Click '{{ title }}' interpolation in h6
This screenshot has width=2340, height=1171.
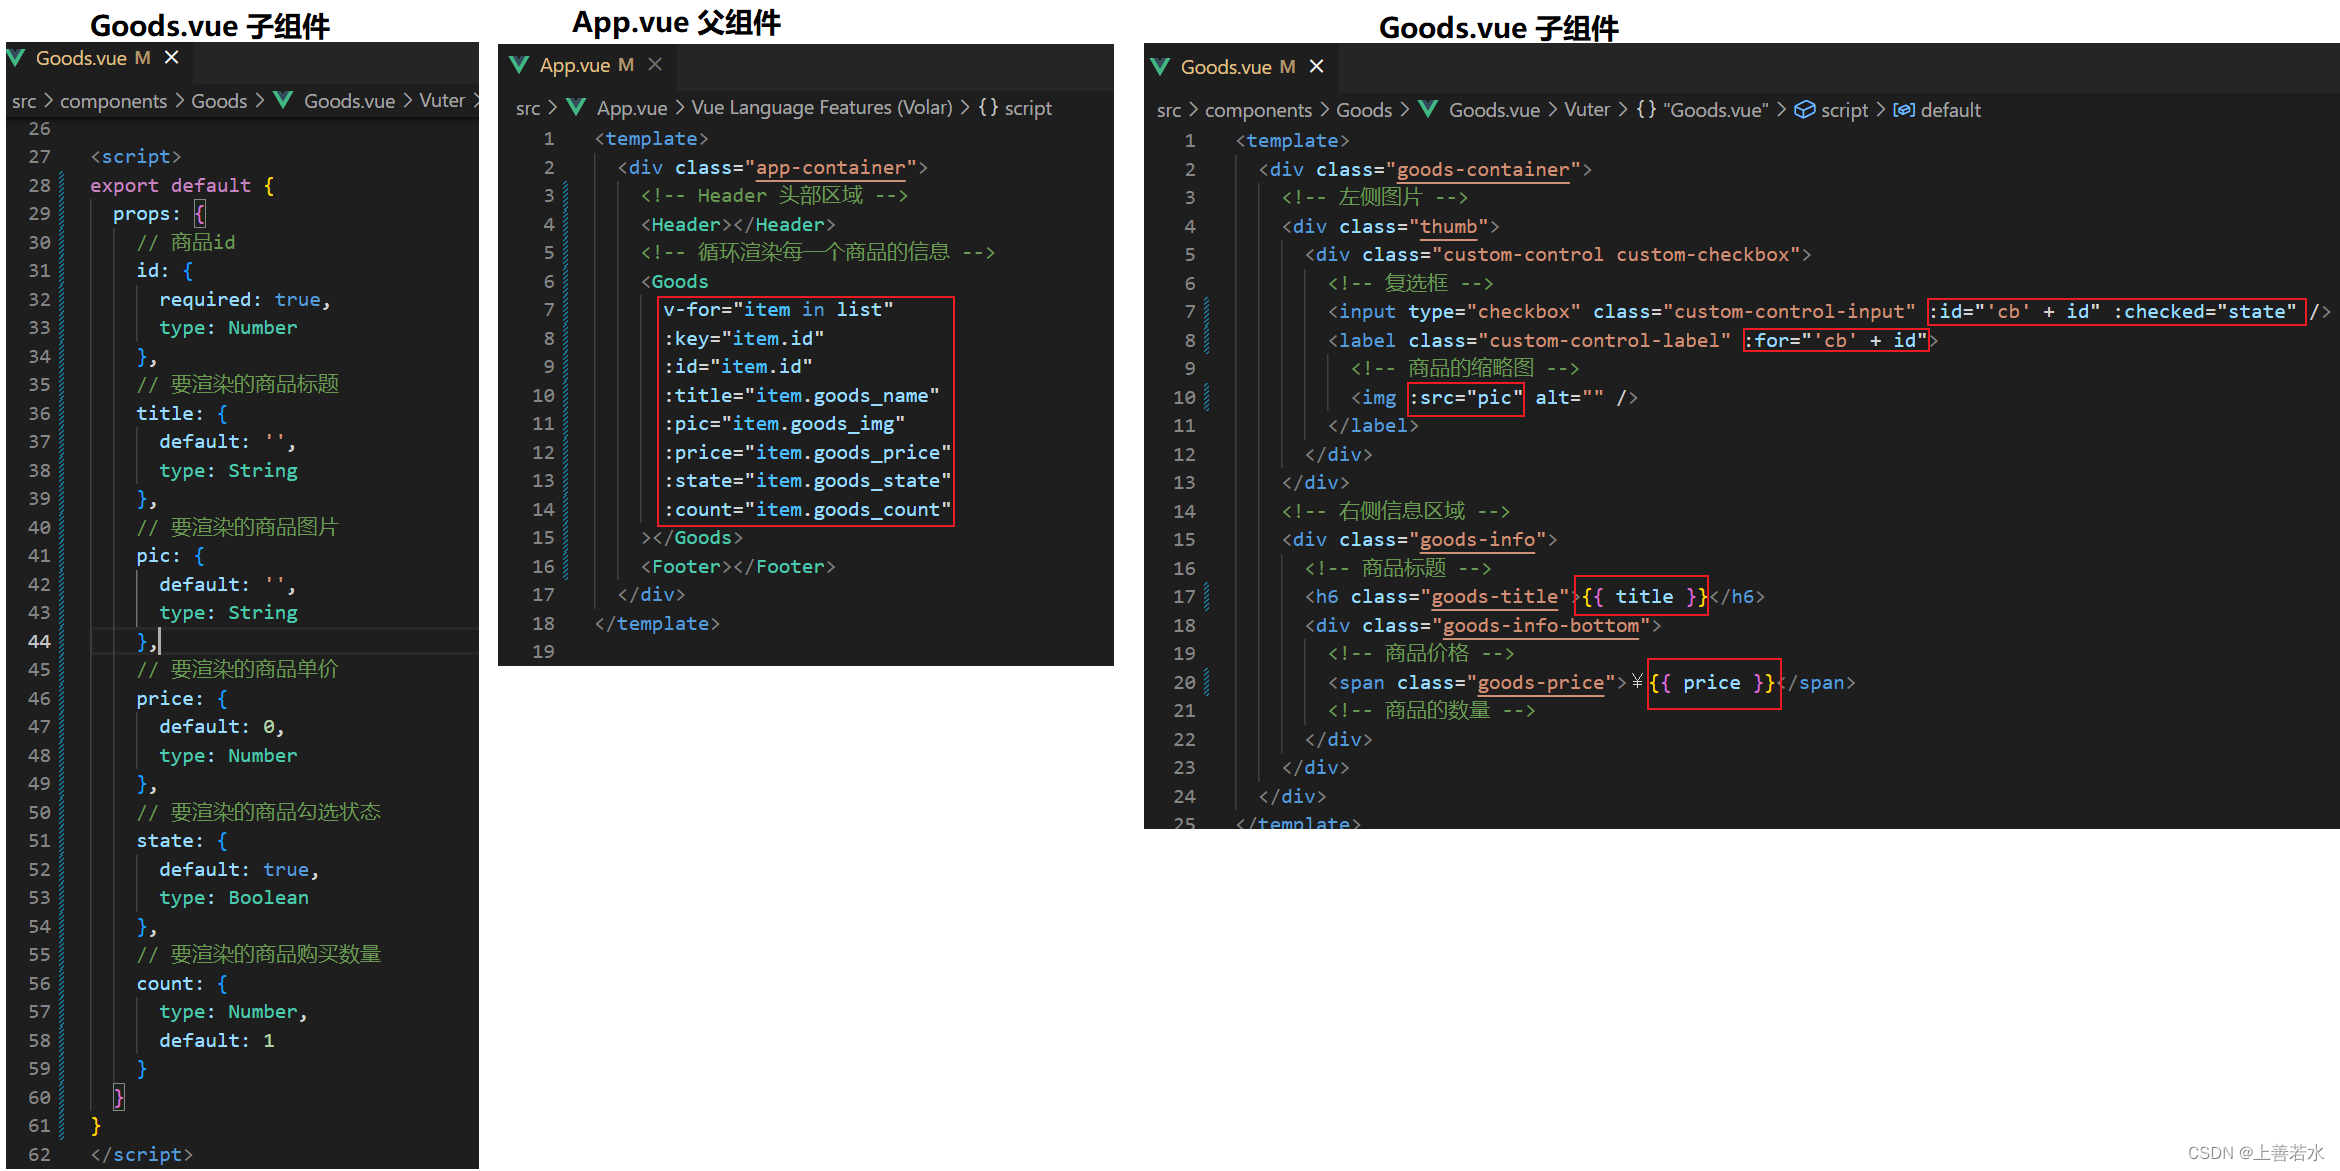(x=1644, y=596)
